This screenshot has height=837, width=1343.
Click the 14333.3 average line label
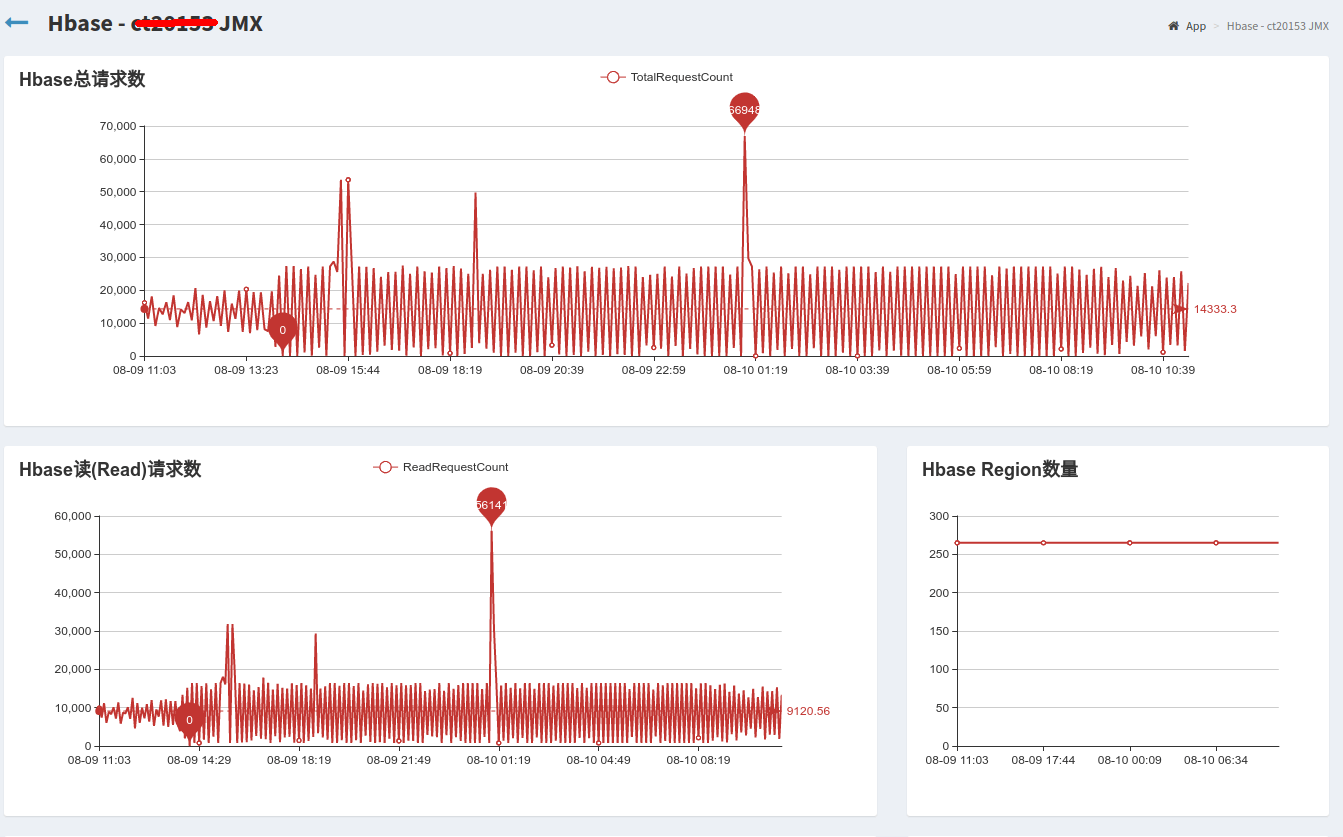pos(1215,309)
